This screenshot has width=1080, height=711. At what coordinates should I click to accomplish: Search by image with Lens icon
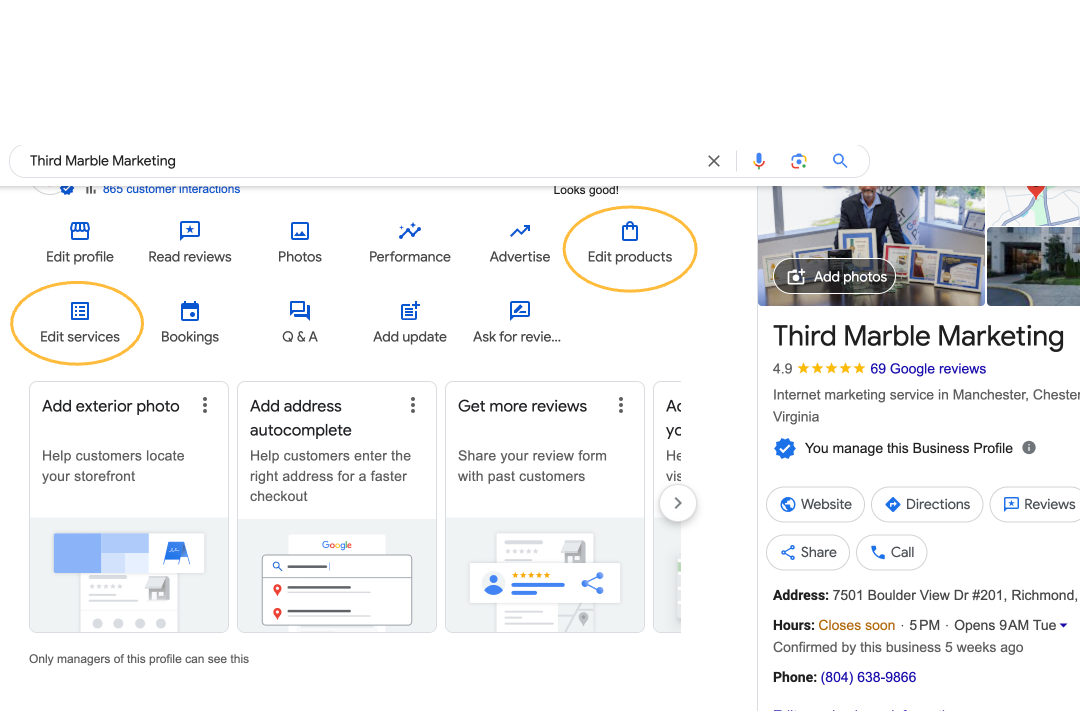point(798,161)
